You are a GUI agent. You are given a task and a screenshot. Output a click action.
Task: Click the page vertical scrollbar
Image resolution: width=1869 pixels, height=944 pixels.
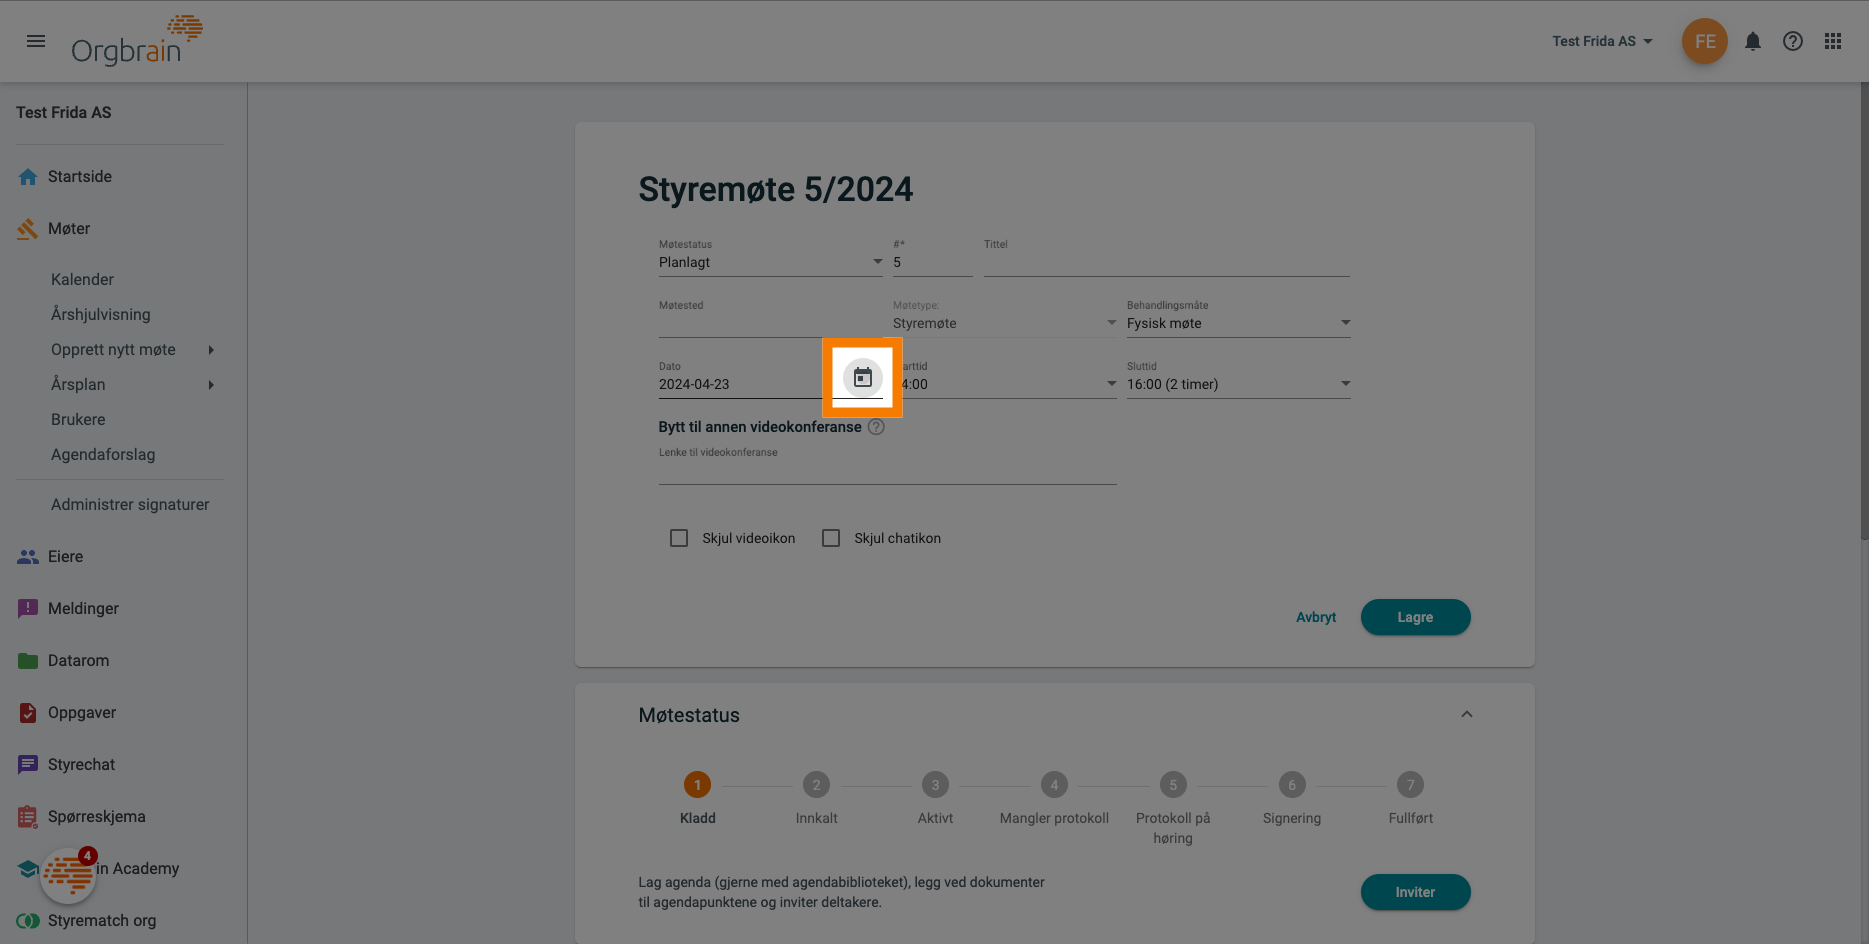[x=1864, y=310]
